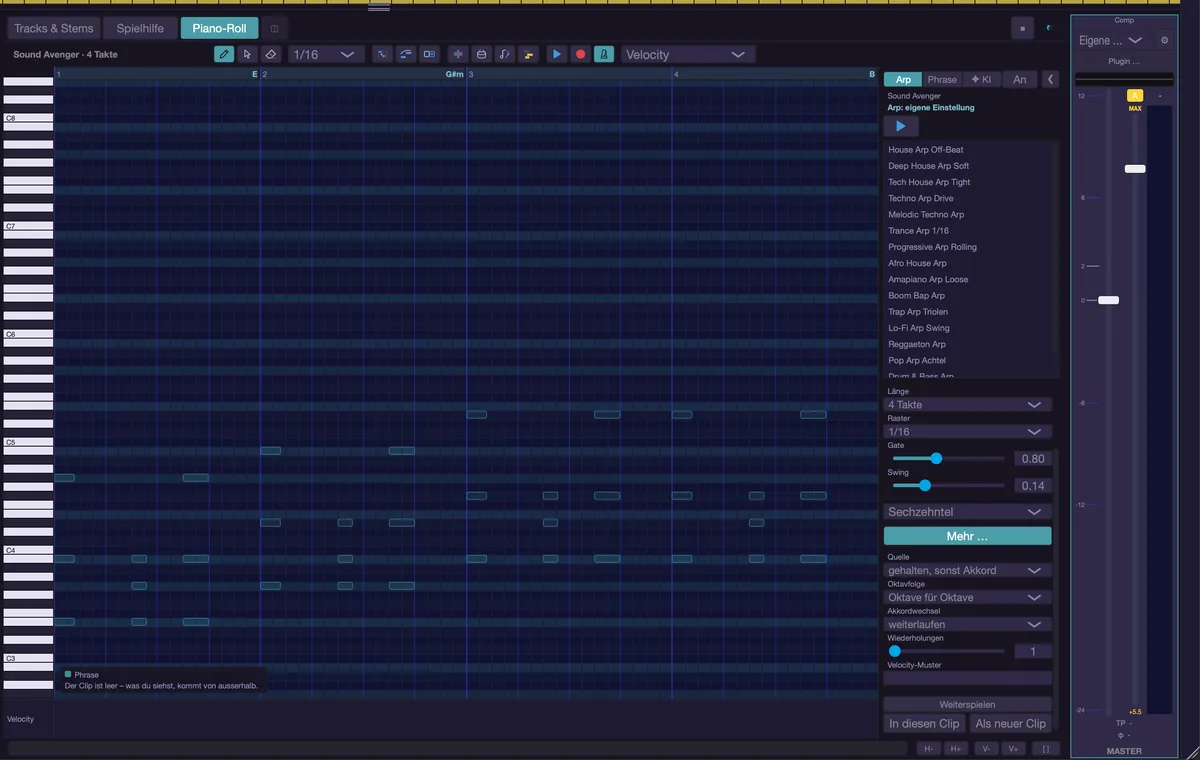1200x760 pixels.
Task: Click the Als neuer Clip button
Action: point(1010,723)
